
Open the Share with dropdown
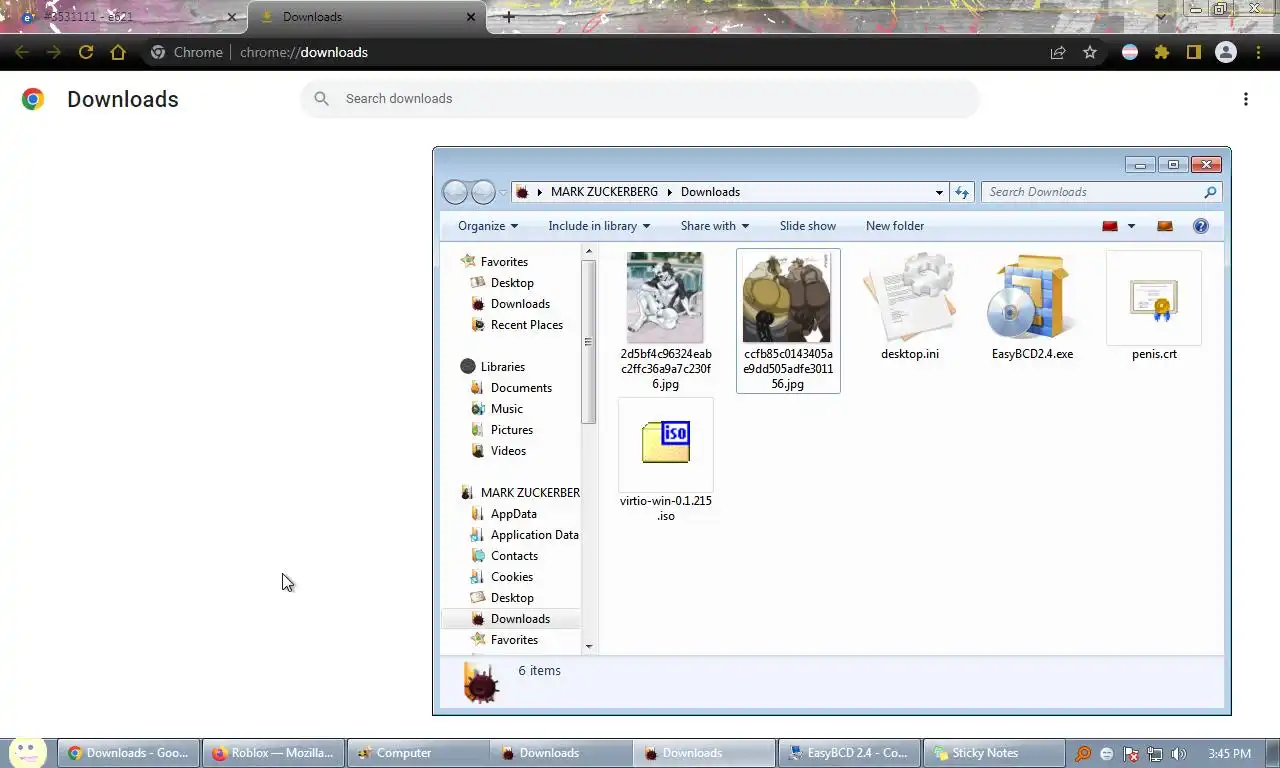coord(715,226)
